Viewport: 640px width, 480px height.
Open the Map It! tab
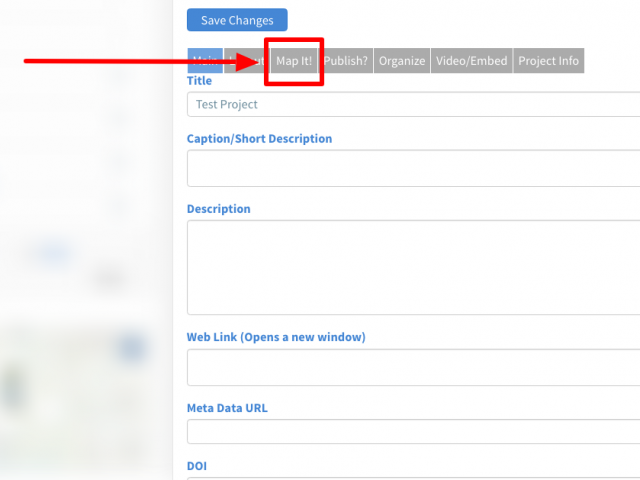294,61
